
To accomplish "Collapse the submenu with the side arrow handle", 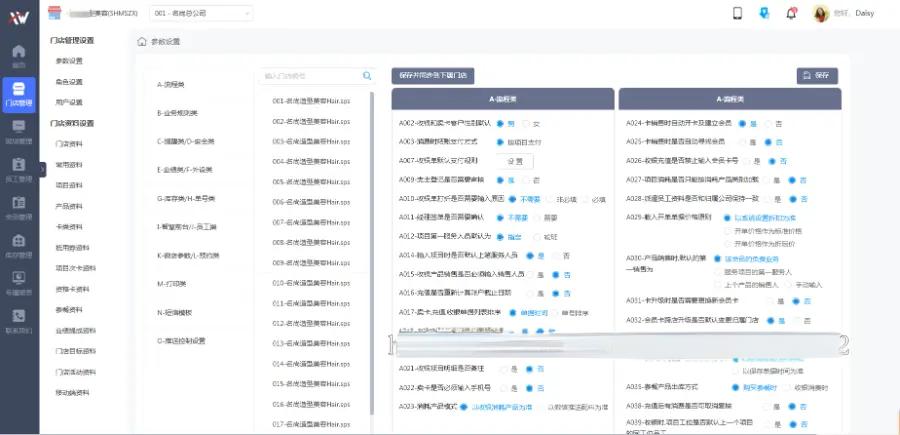I will (42, 170).
